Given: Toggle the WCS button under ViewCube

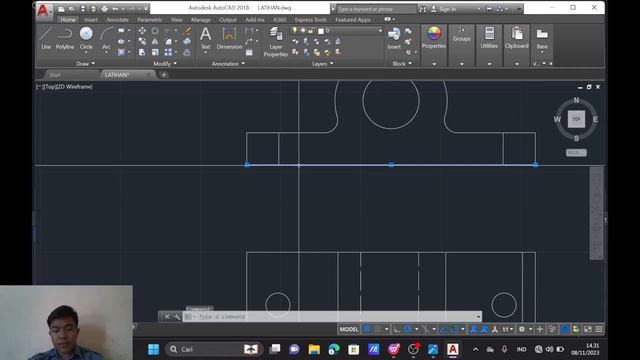Looking at the screenshot, I should (x=576, y=152).
